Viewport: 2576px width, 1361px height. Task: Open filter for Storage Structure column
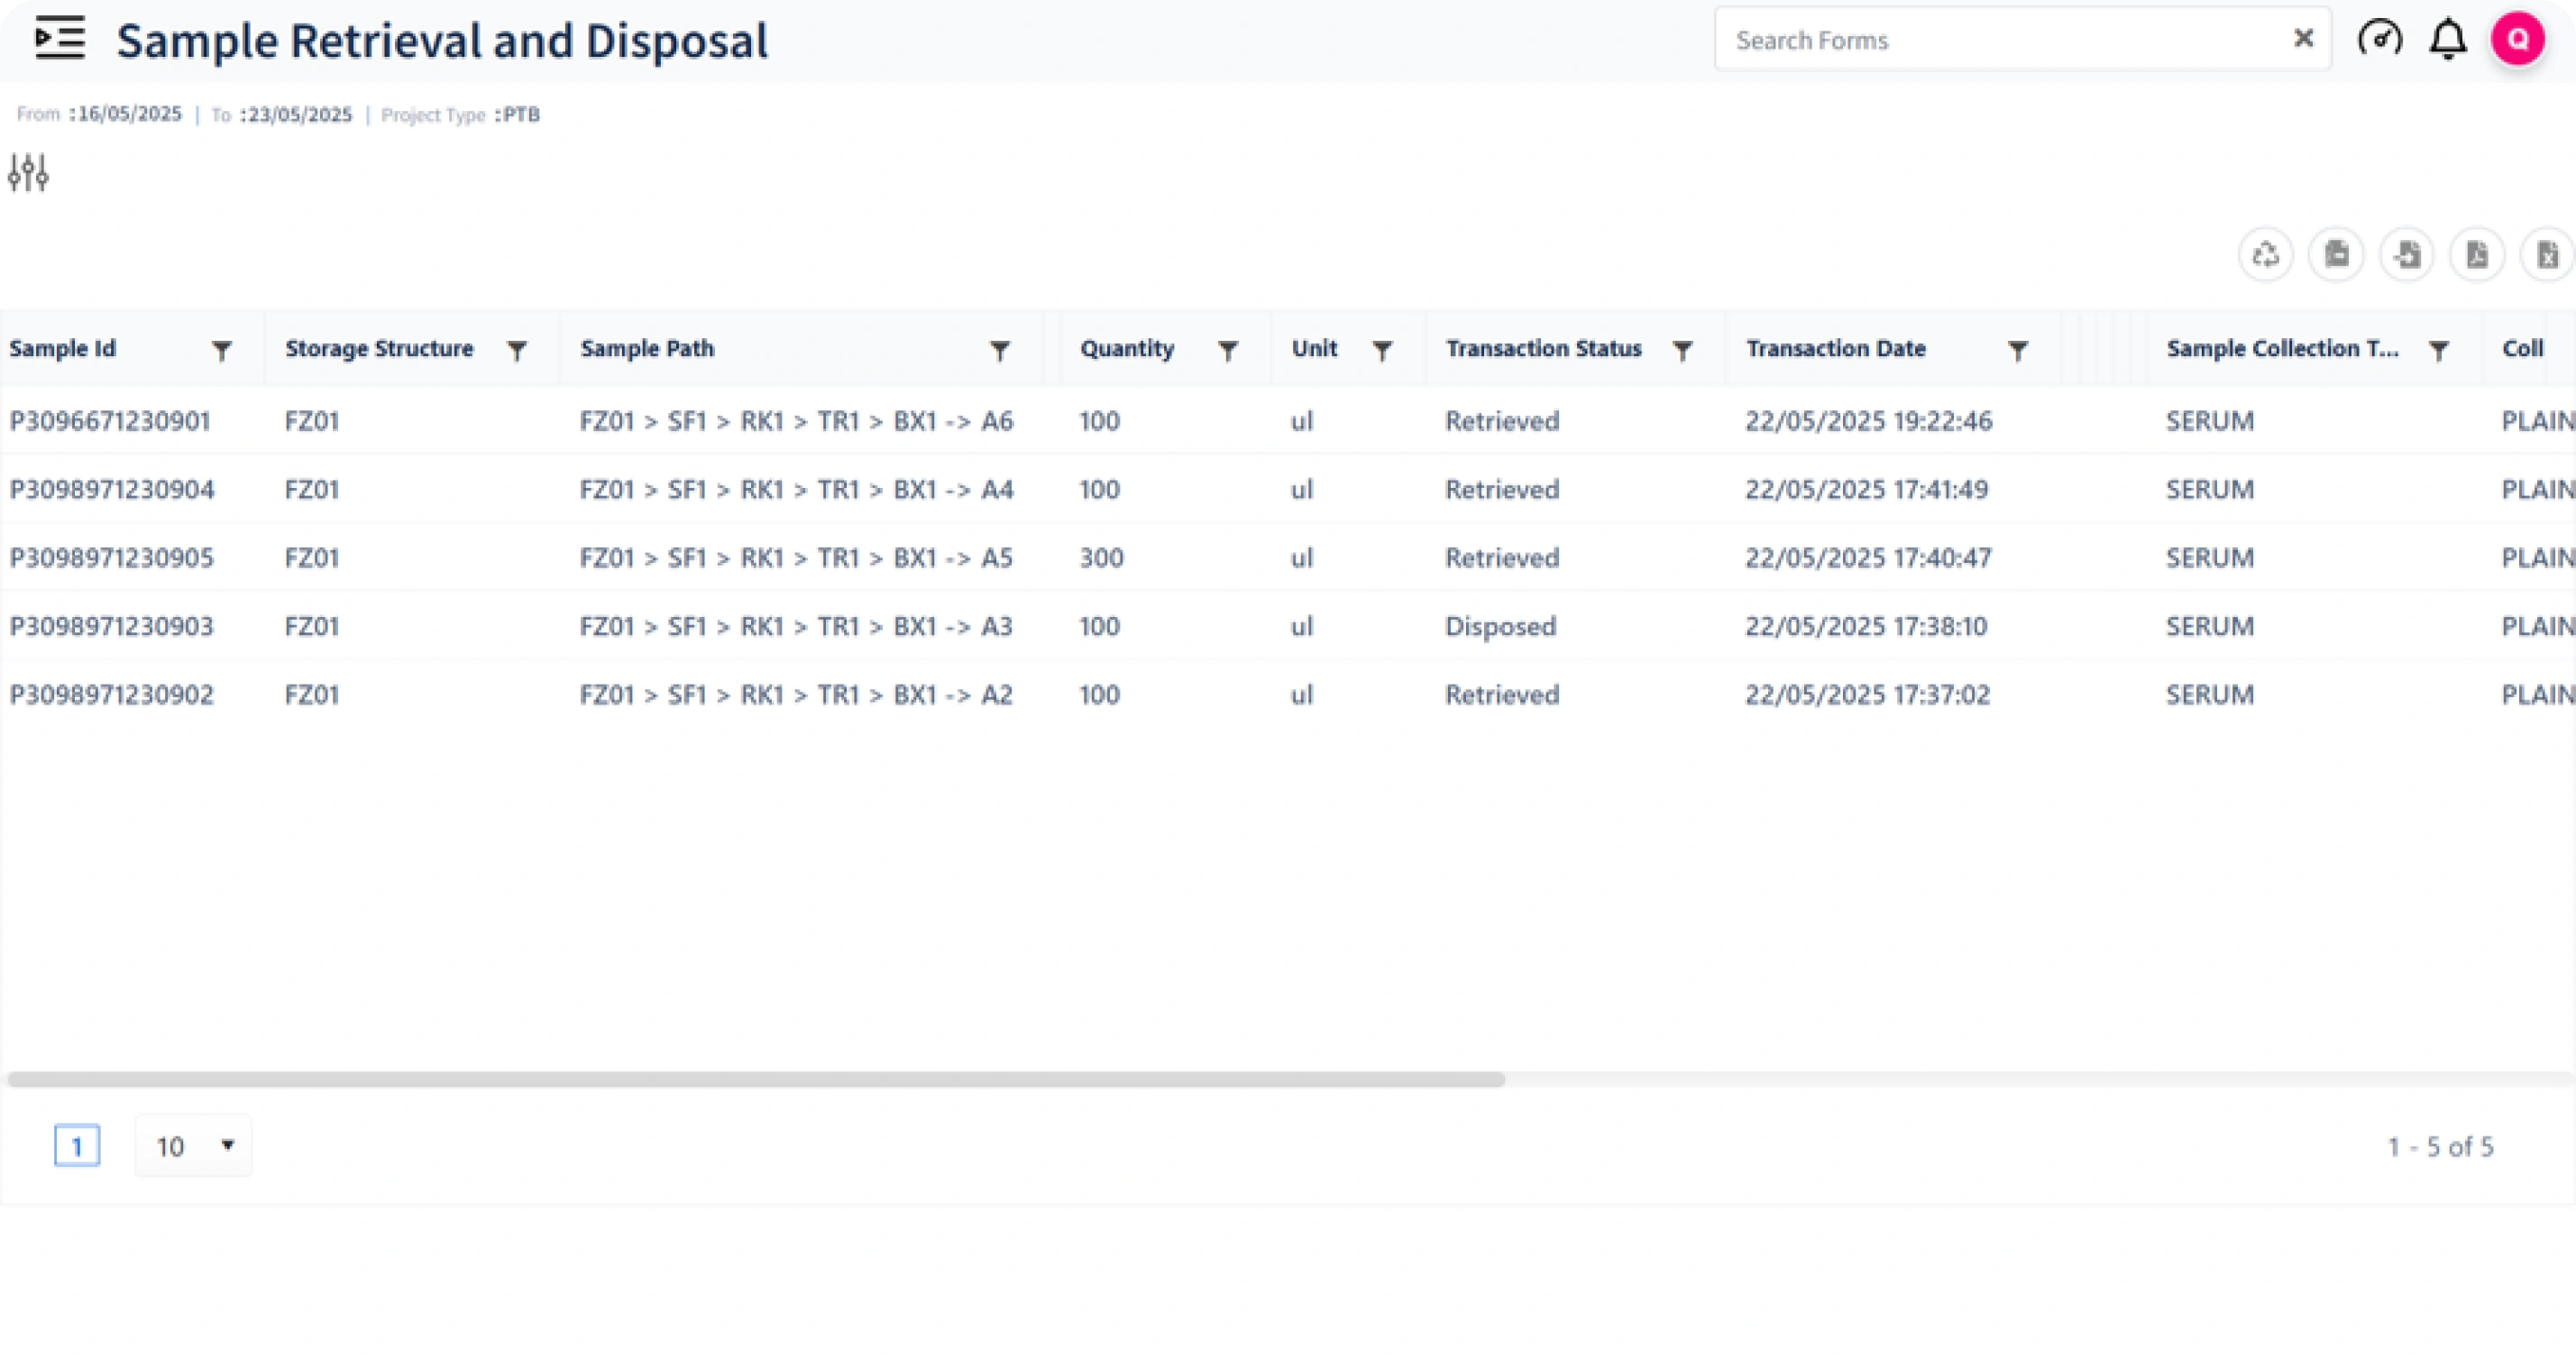(x=517, y=350)
